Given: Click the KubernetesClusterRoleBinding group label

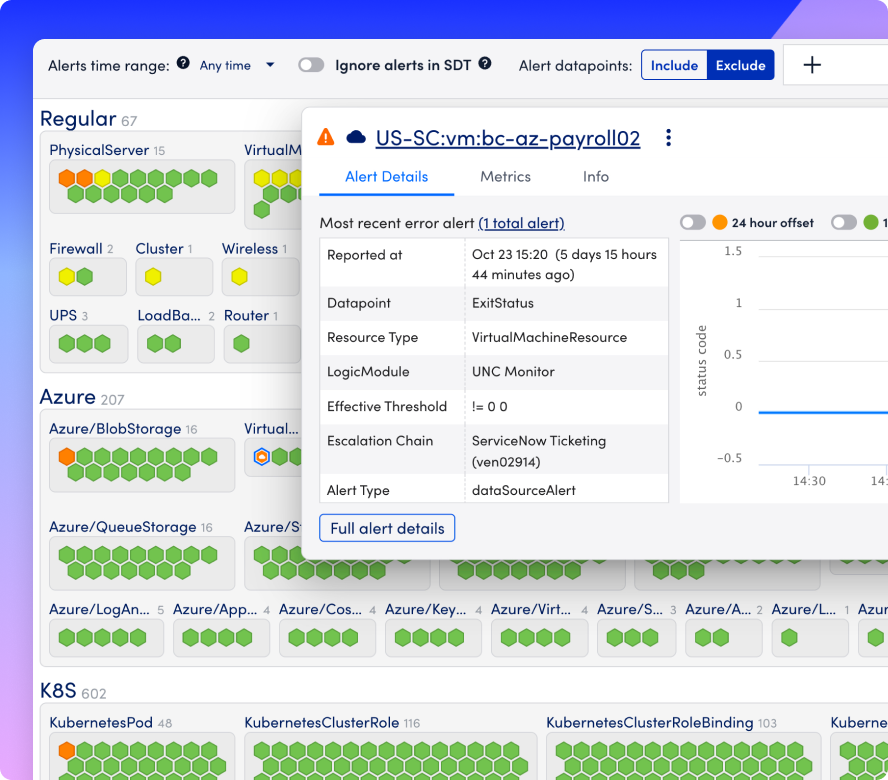Looking at the screenshot, I should [x=650, y=723].
